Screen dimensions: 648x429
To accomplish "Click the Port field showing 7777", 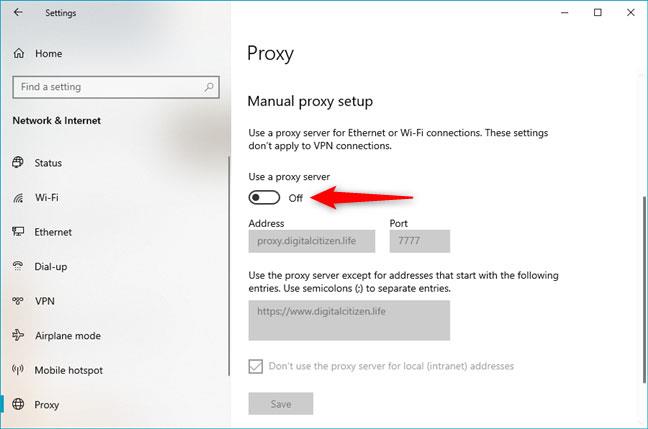I will tap(419, 241).
